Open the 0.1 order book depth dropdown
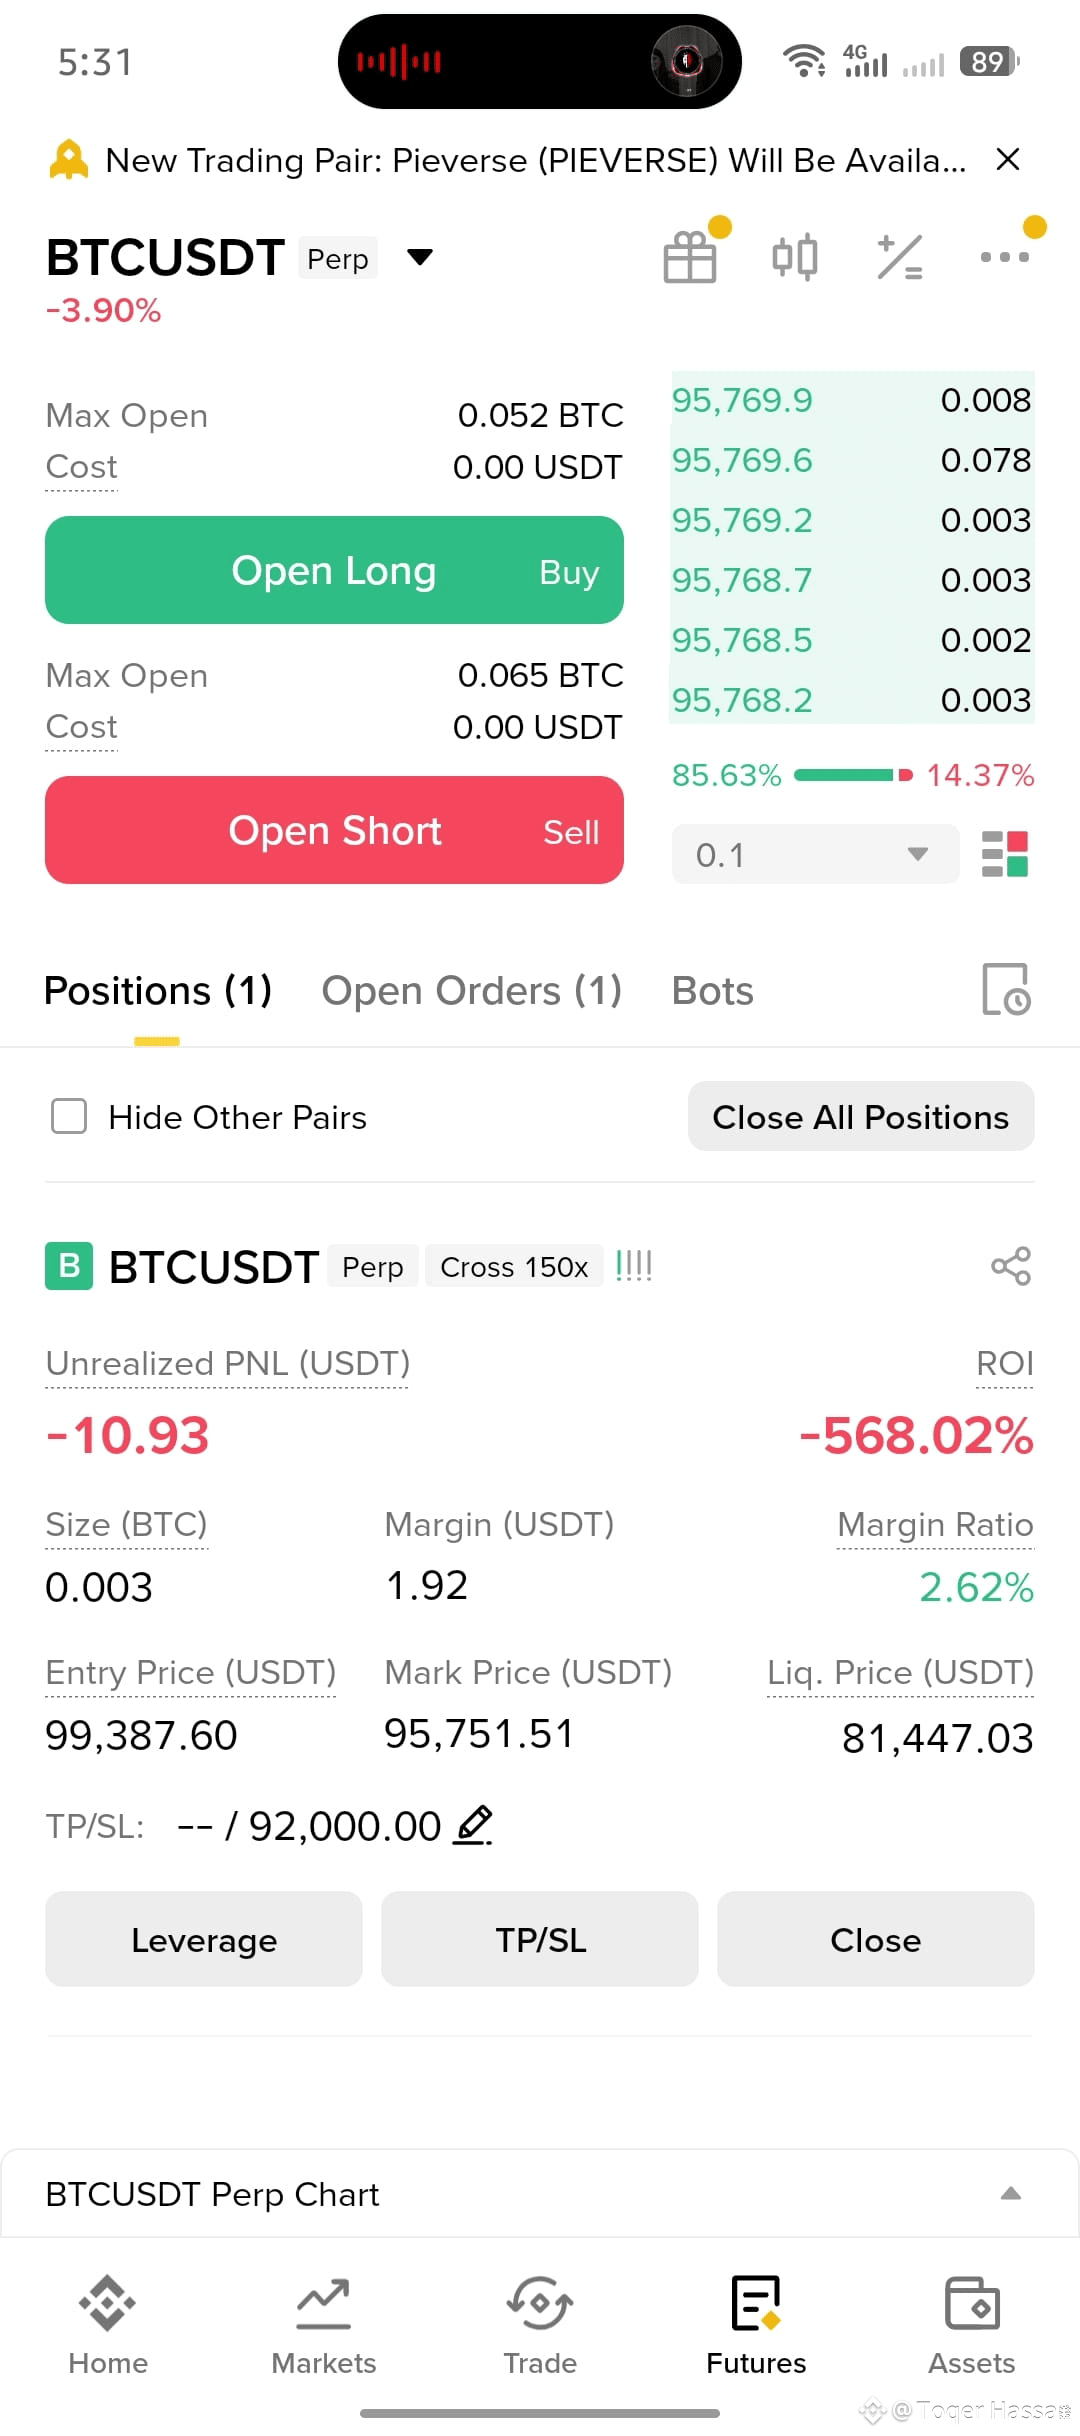 (x=815, y=854)
